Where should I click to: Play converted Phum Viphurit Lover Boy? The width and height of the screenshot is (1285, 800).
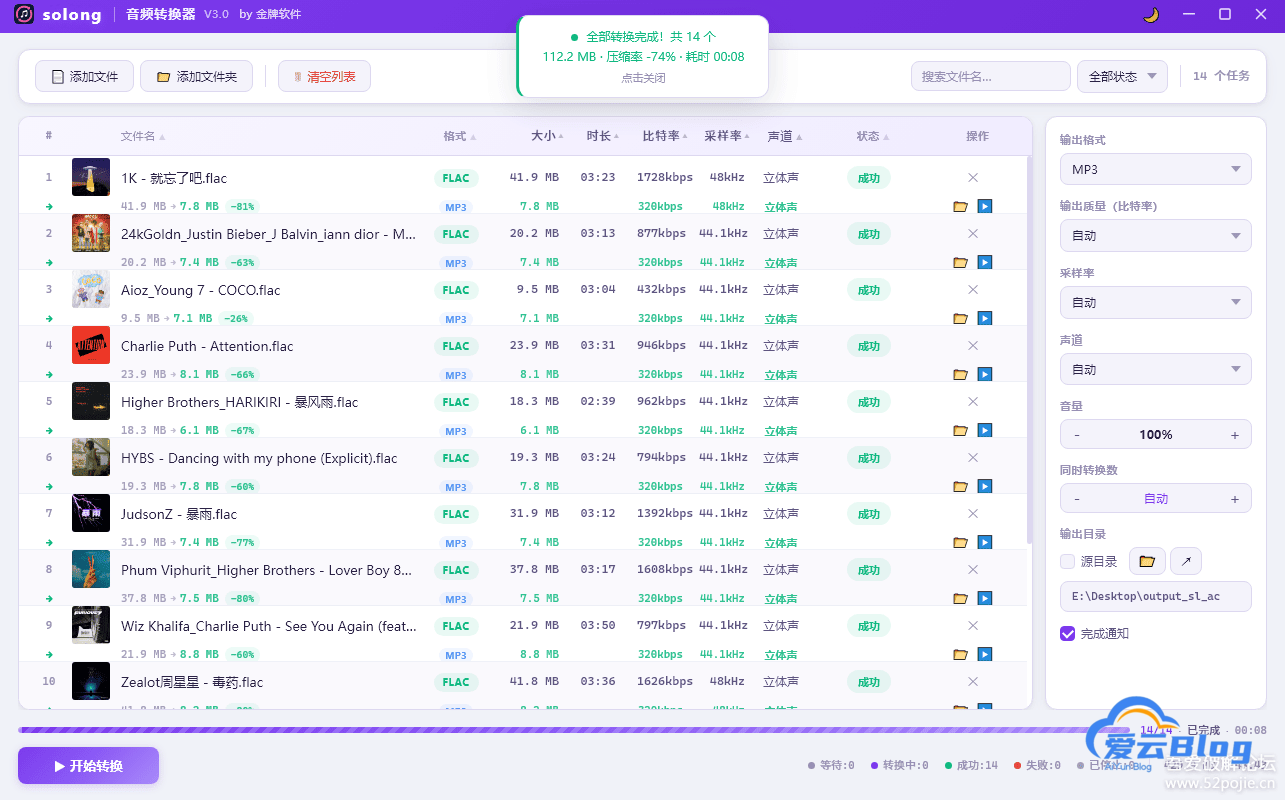click(x=985, y=598)
